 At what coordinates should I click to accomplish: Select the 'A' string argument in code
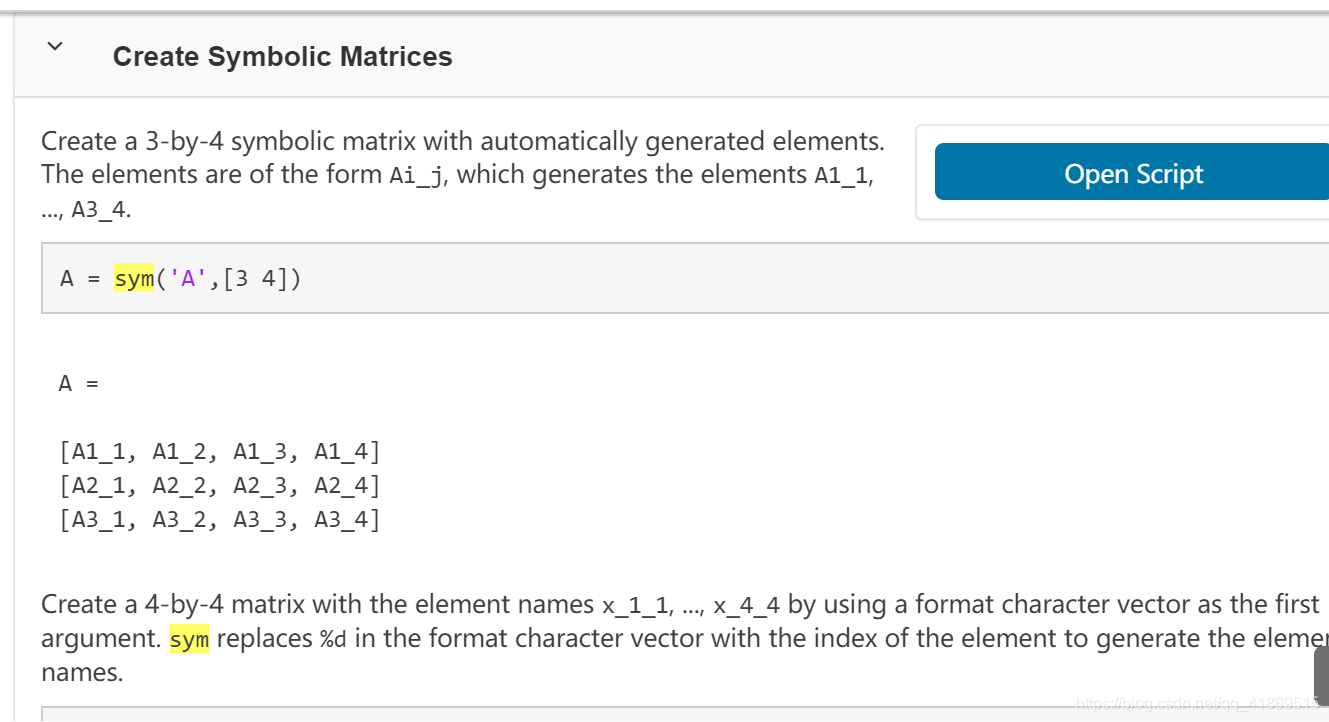click(x=189, y=278)
